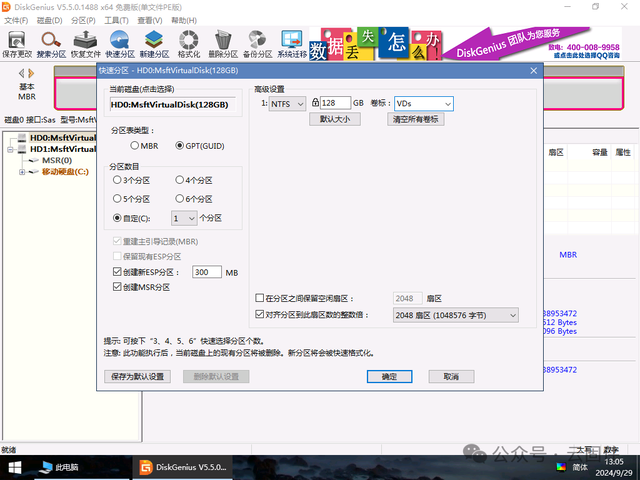640x480 pixels.
Task: Open the Tools (工具) menu
Action: click(117, 20)
